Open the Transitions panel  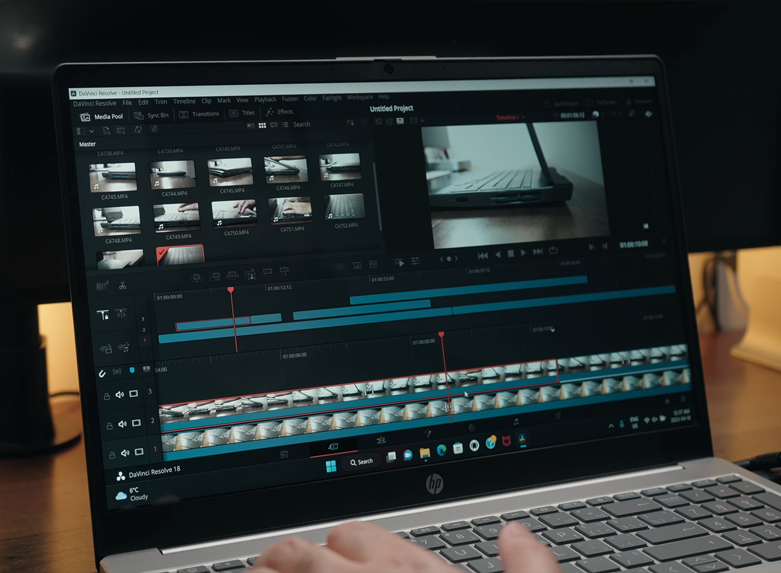pos(199,114)
